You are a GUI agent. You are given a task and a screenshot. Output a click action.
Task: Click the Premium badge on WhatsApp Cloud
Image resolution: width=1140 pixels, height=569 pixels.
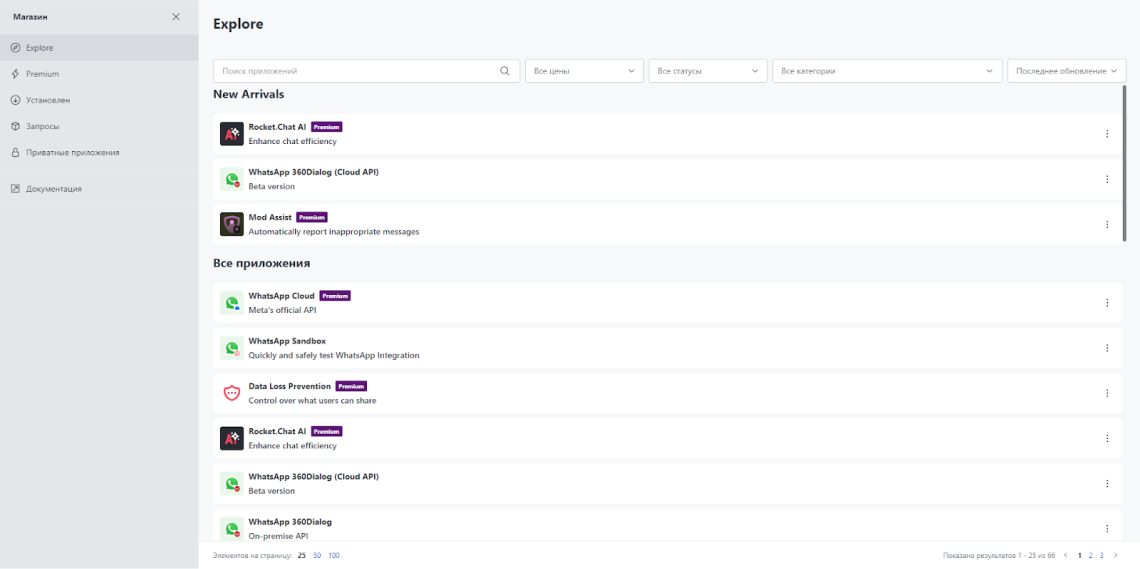pos(335,296)
